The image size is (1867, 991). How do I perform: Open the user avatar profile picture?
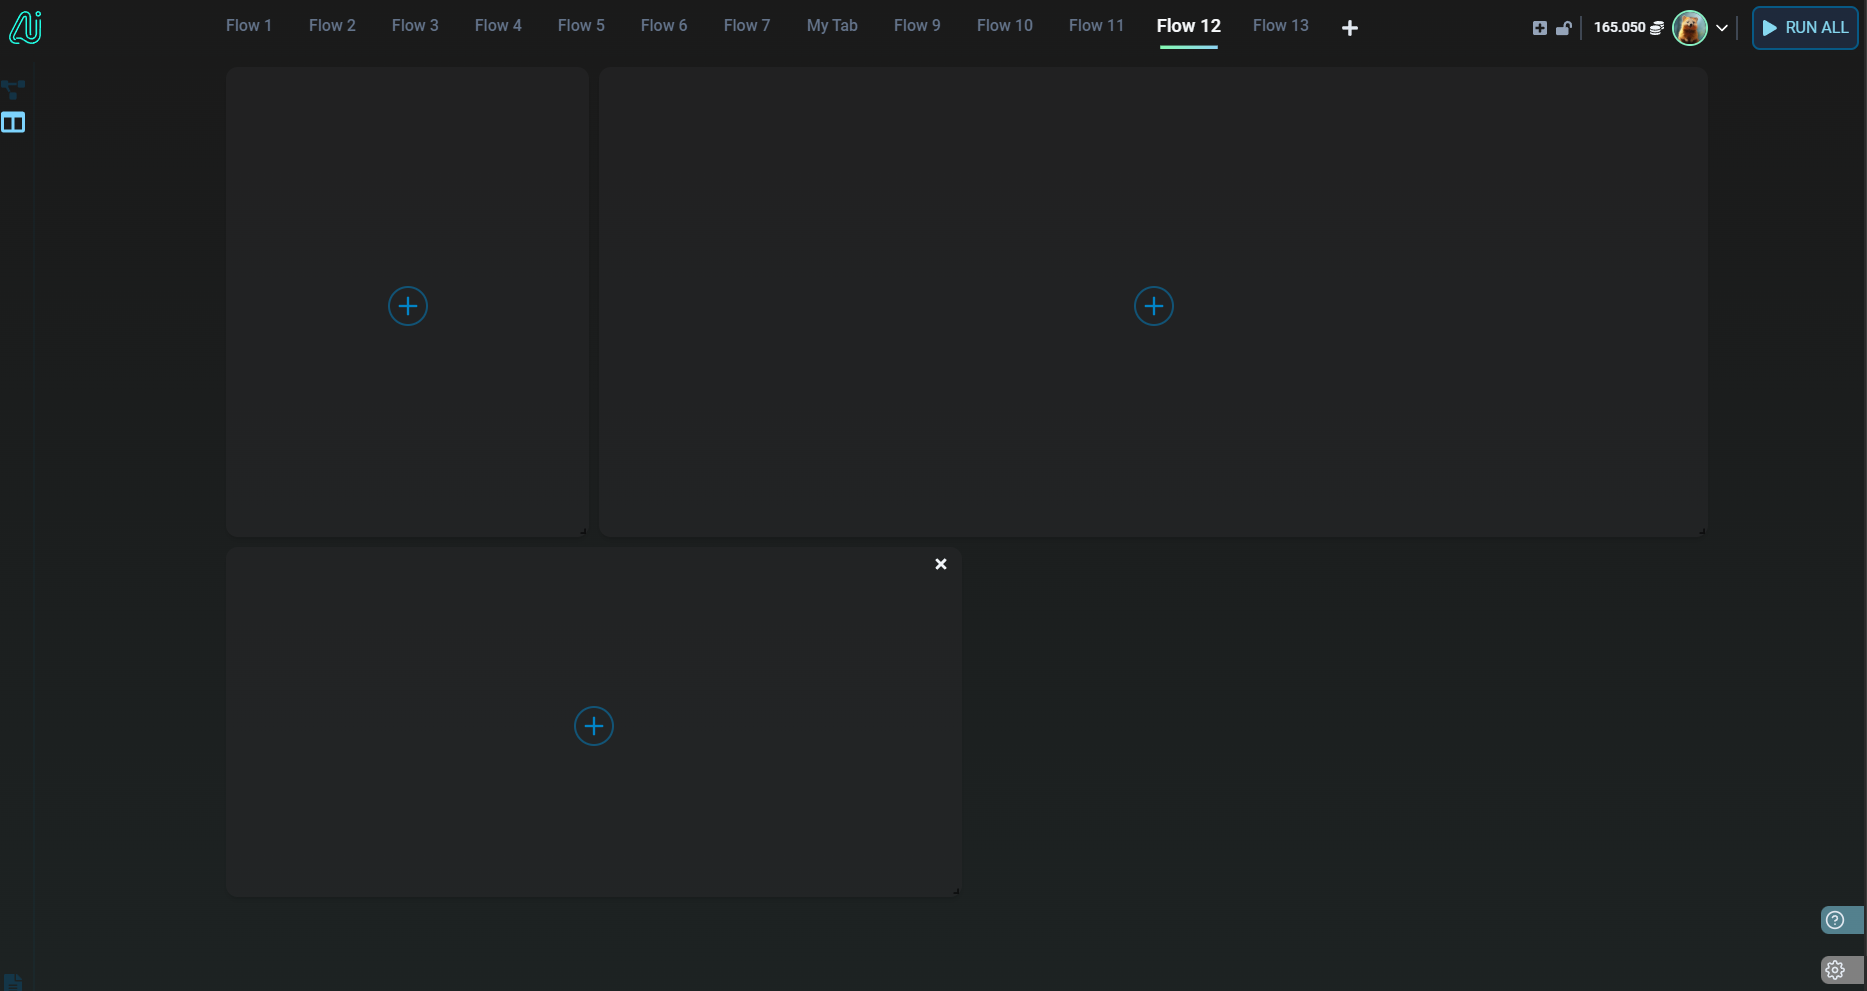(x=1690, y=28)
